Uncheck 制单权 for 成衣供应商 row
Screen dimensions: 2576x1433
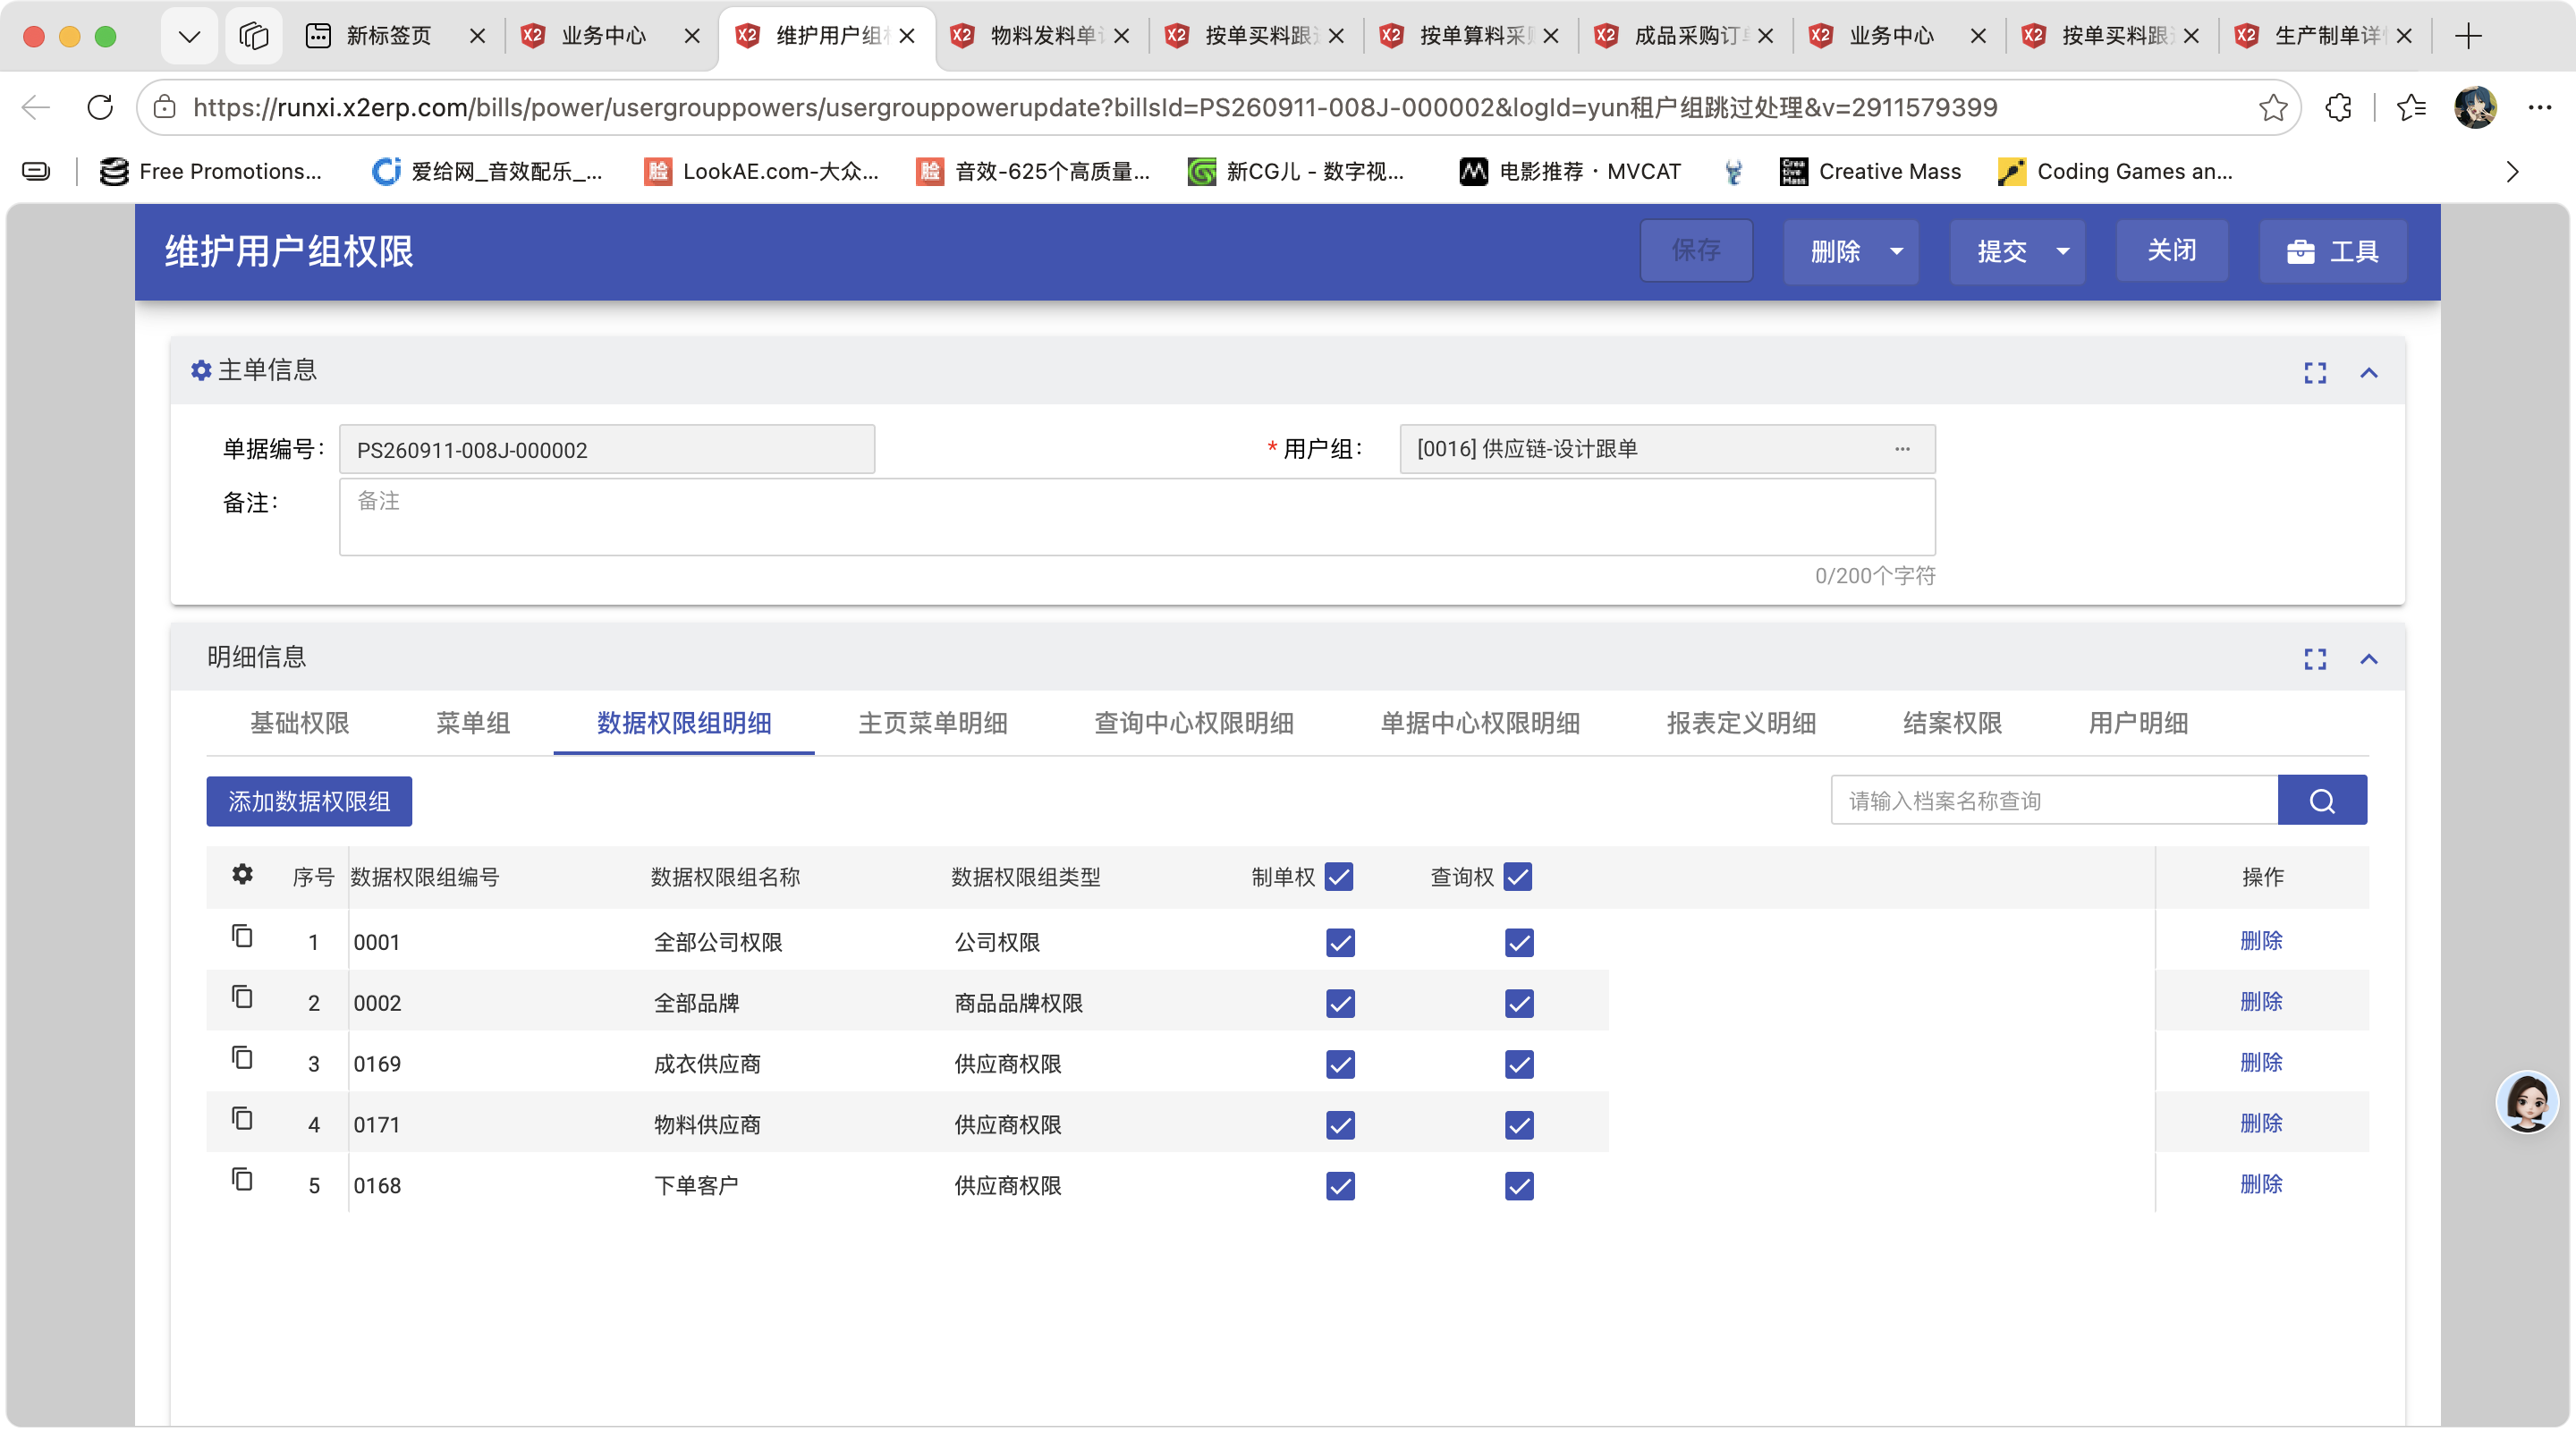(x=1340, y=1064)
